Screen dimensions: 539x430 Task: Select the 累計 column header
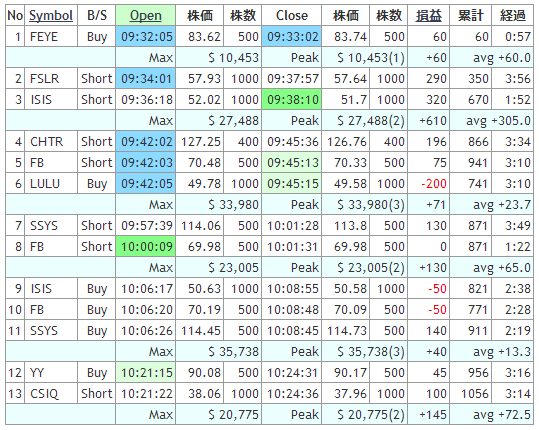pos(471,15)
